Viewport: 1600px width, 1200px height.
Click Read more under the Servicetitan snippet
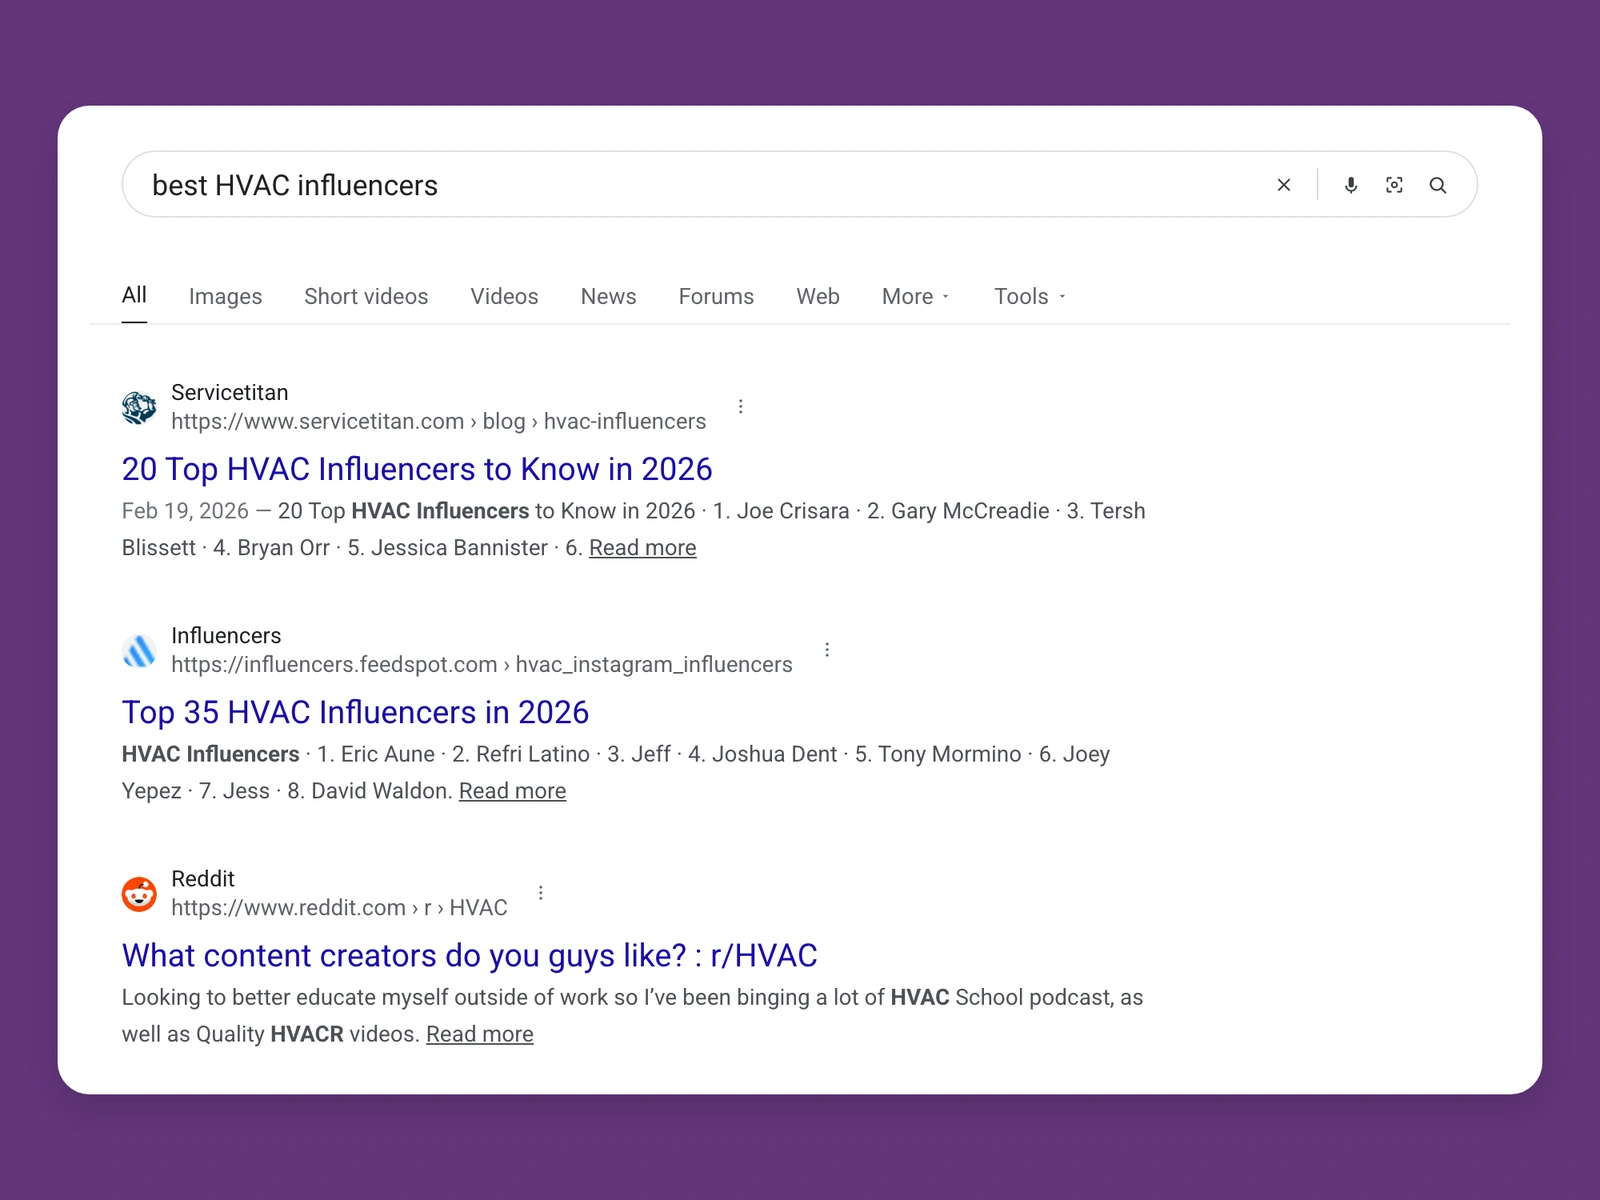point(642,548)
